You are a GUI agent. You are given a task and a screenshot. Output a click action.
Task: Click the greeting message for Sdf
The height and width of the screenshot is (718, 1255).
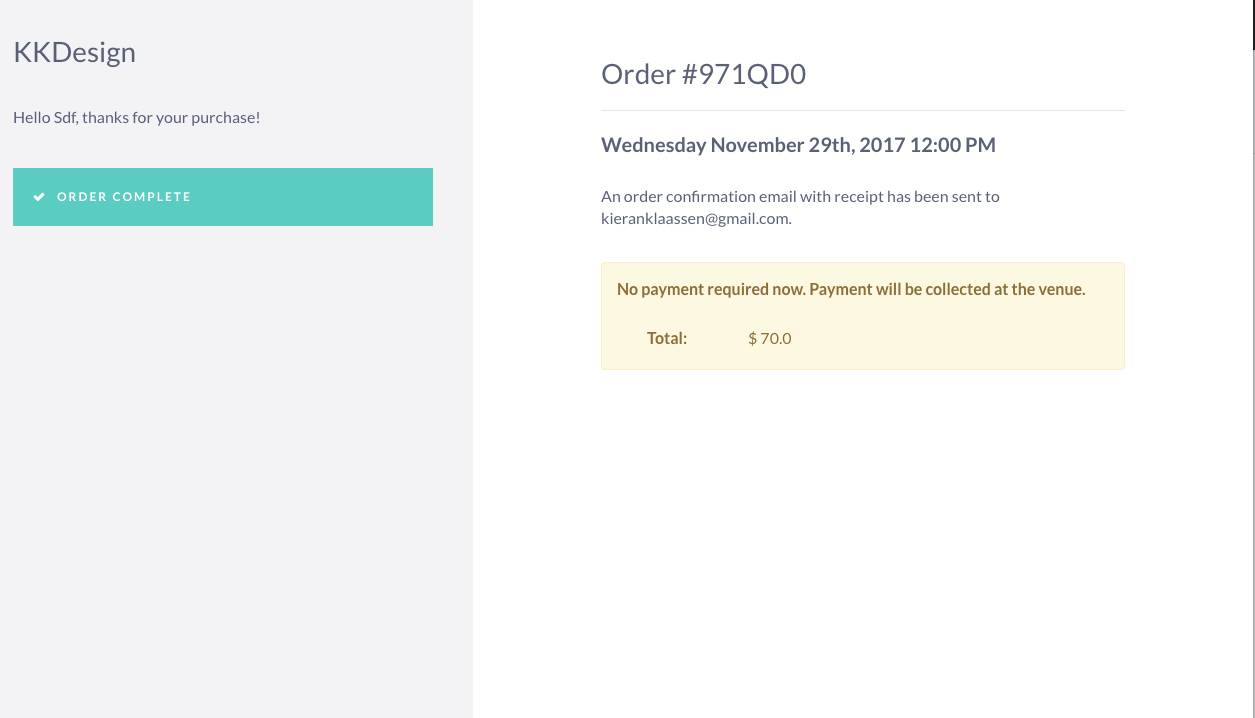click(136, 117)
